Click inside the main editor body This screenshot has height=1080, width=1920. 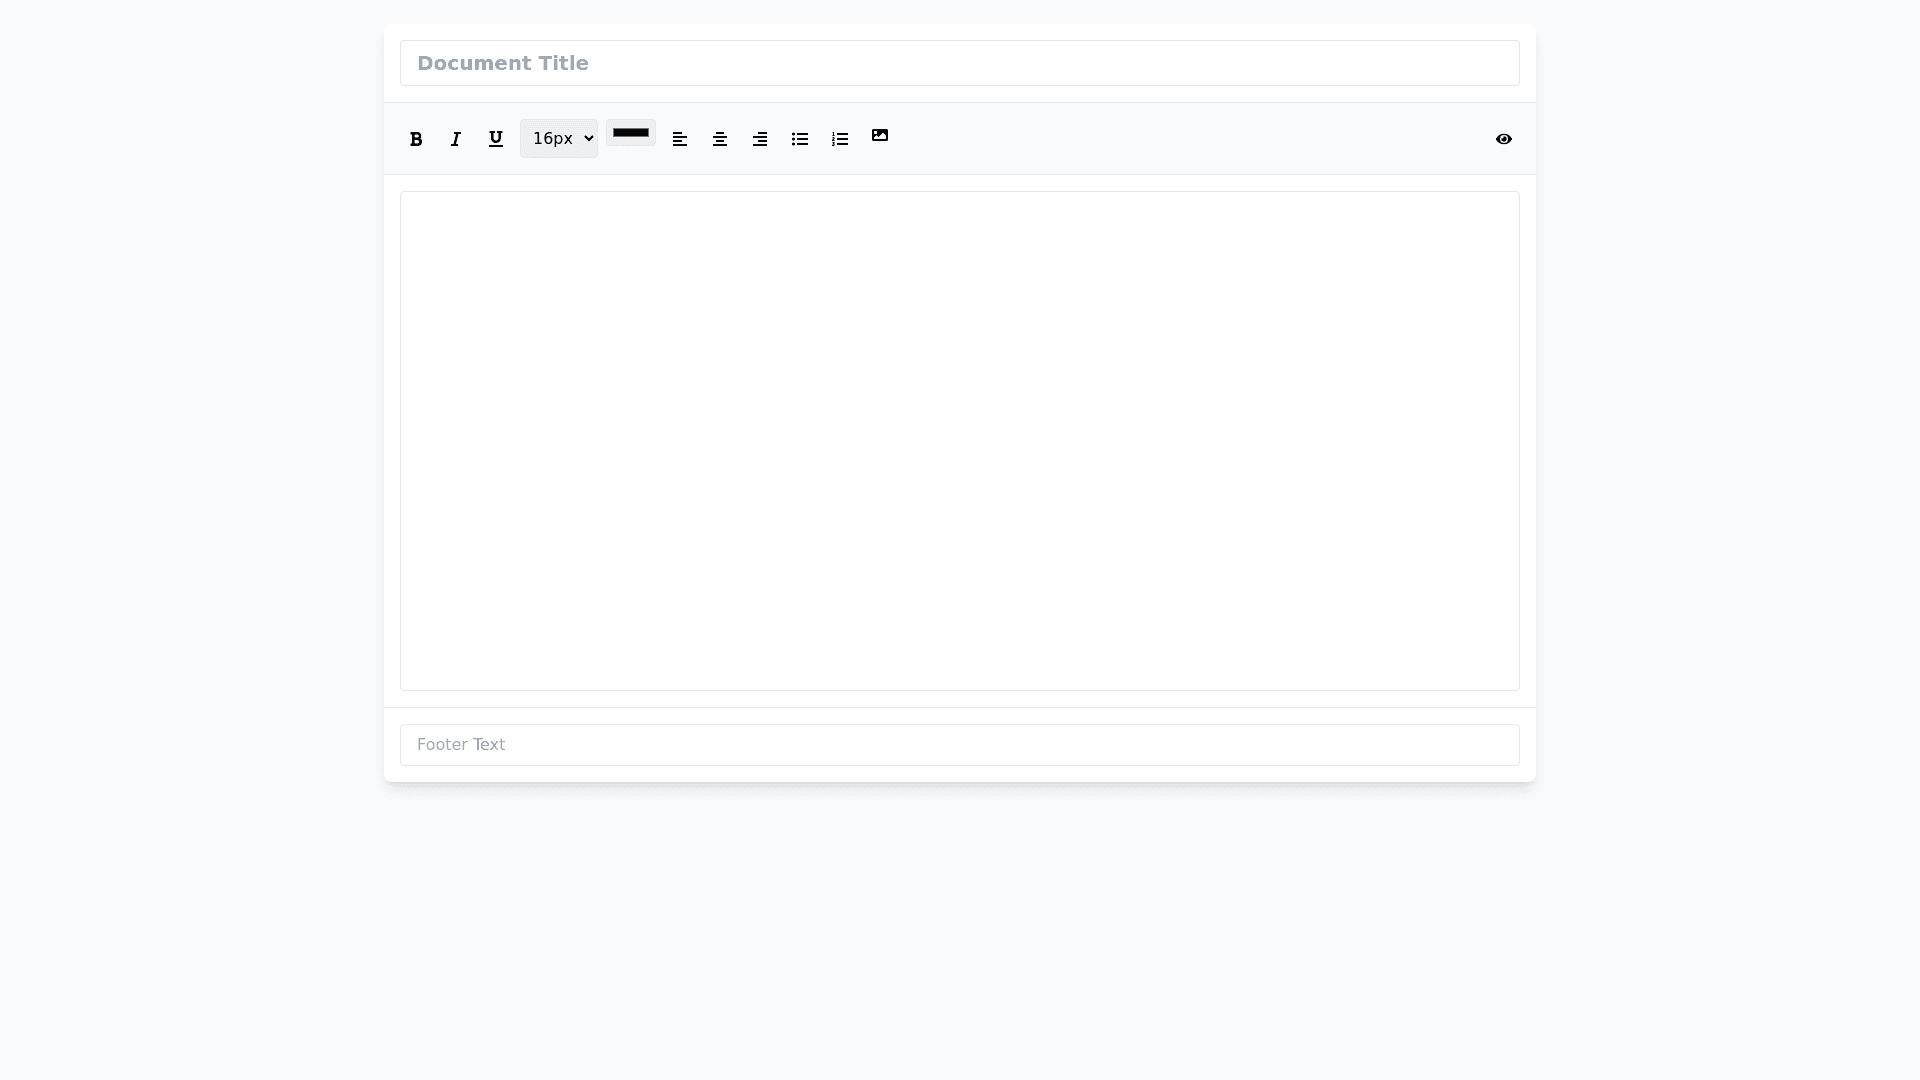pos(959,440)
